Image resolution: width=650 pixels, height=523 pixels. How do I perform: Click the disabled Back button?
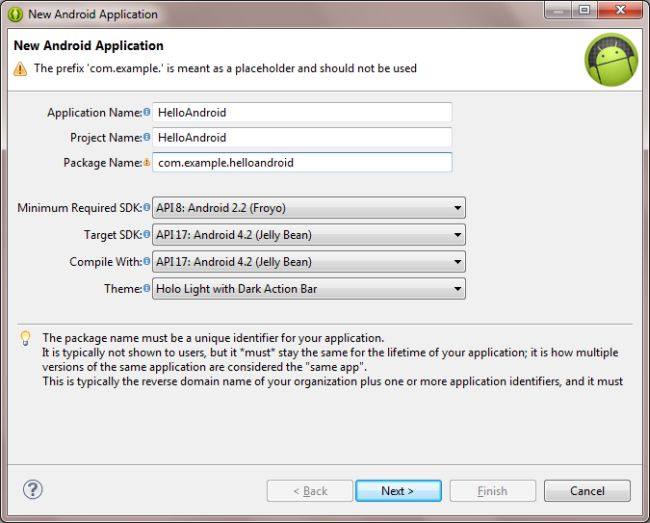[310, 491]
